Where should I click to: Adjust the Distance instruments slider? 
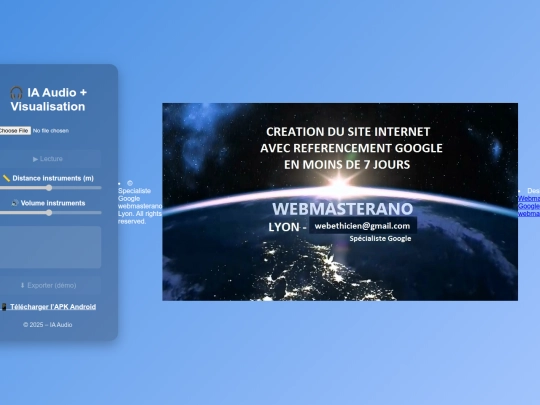click(50, 188)
